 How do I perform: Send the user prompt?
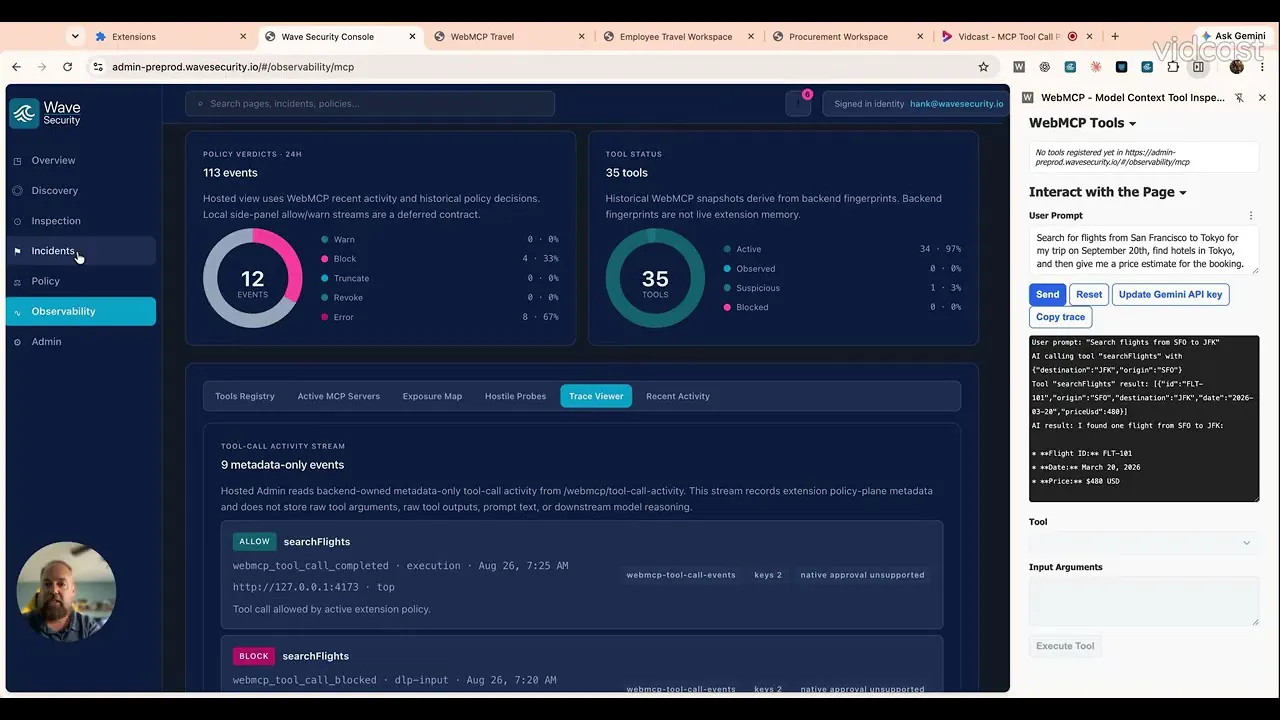[x=1047, y=294]
